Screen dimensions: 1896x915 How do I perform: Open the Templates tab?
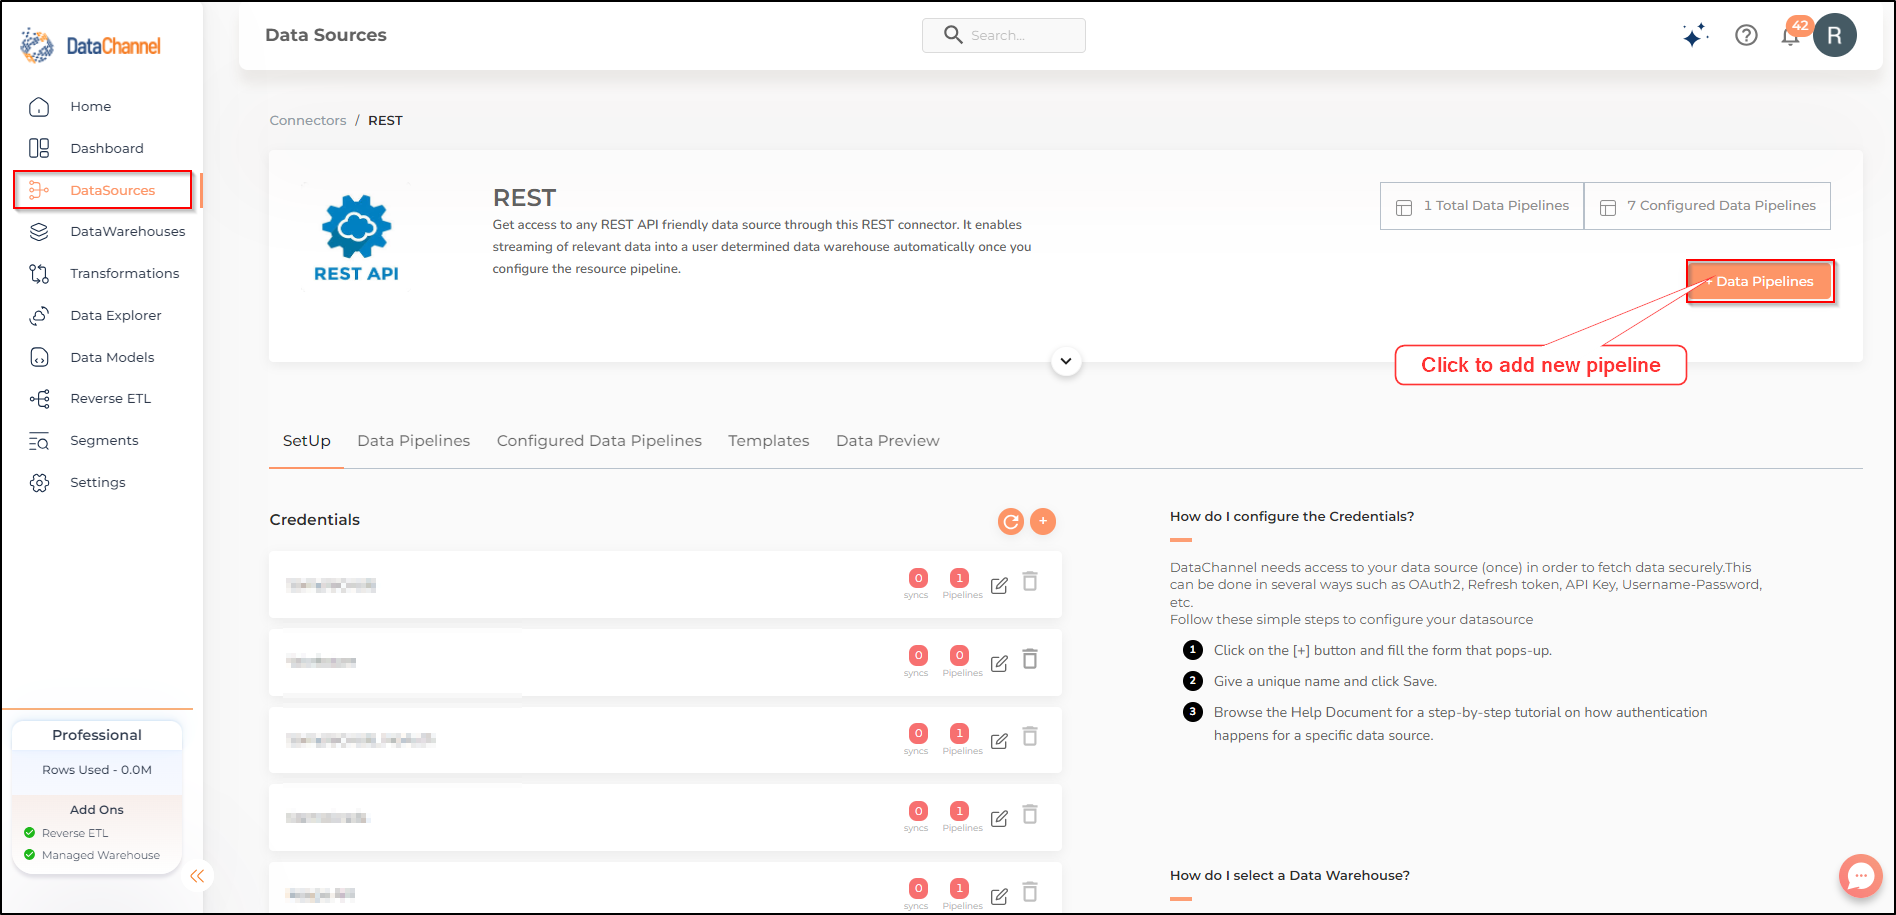click(x=768, y=441)
